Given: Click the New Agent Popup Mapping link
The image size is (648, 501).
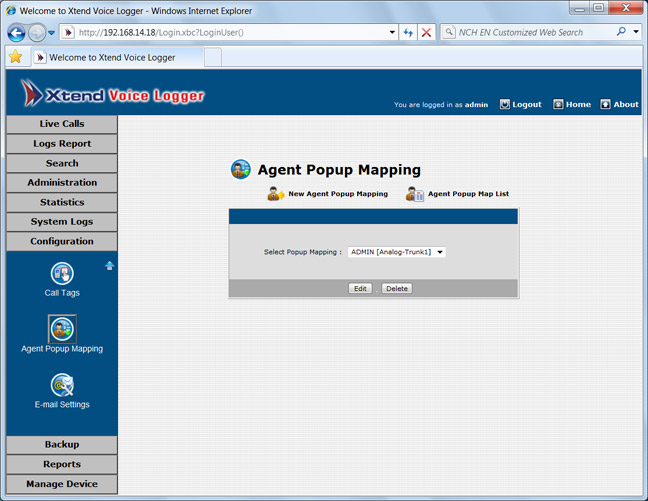Looking at the screenshot, I should (338, 193).
